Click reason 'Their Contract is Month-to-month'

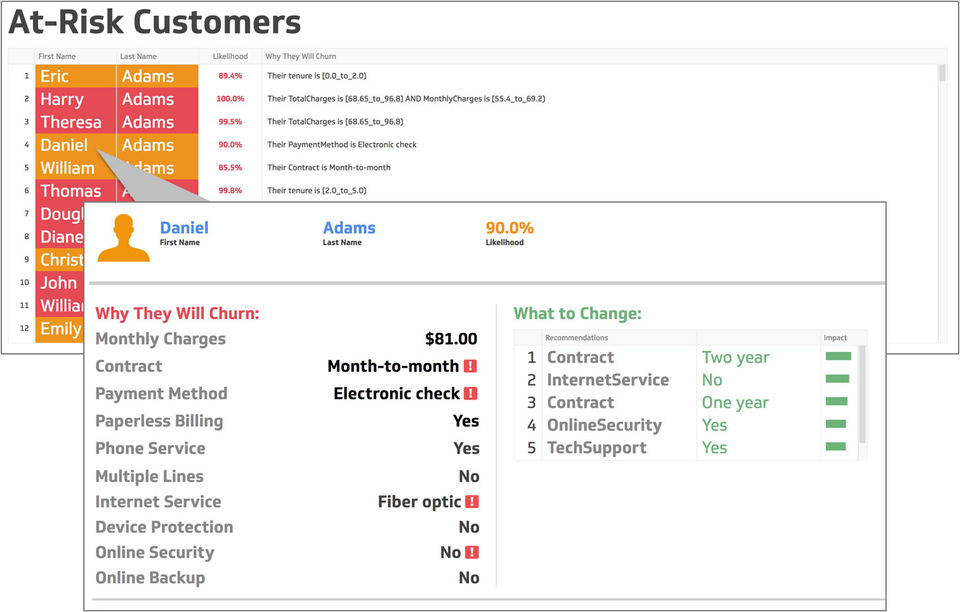click(329, 167)
